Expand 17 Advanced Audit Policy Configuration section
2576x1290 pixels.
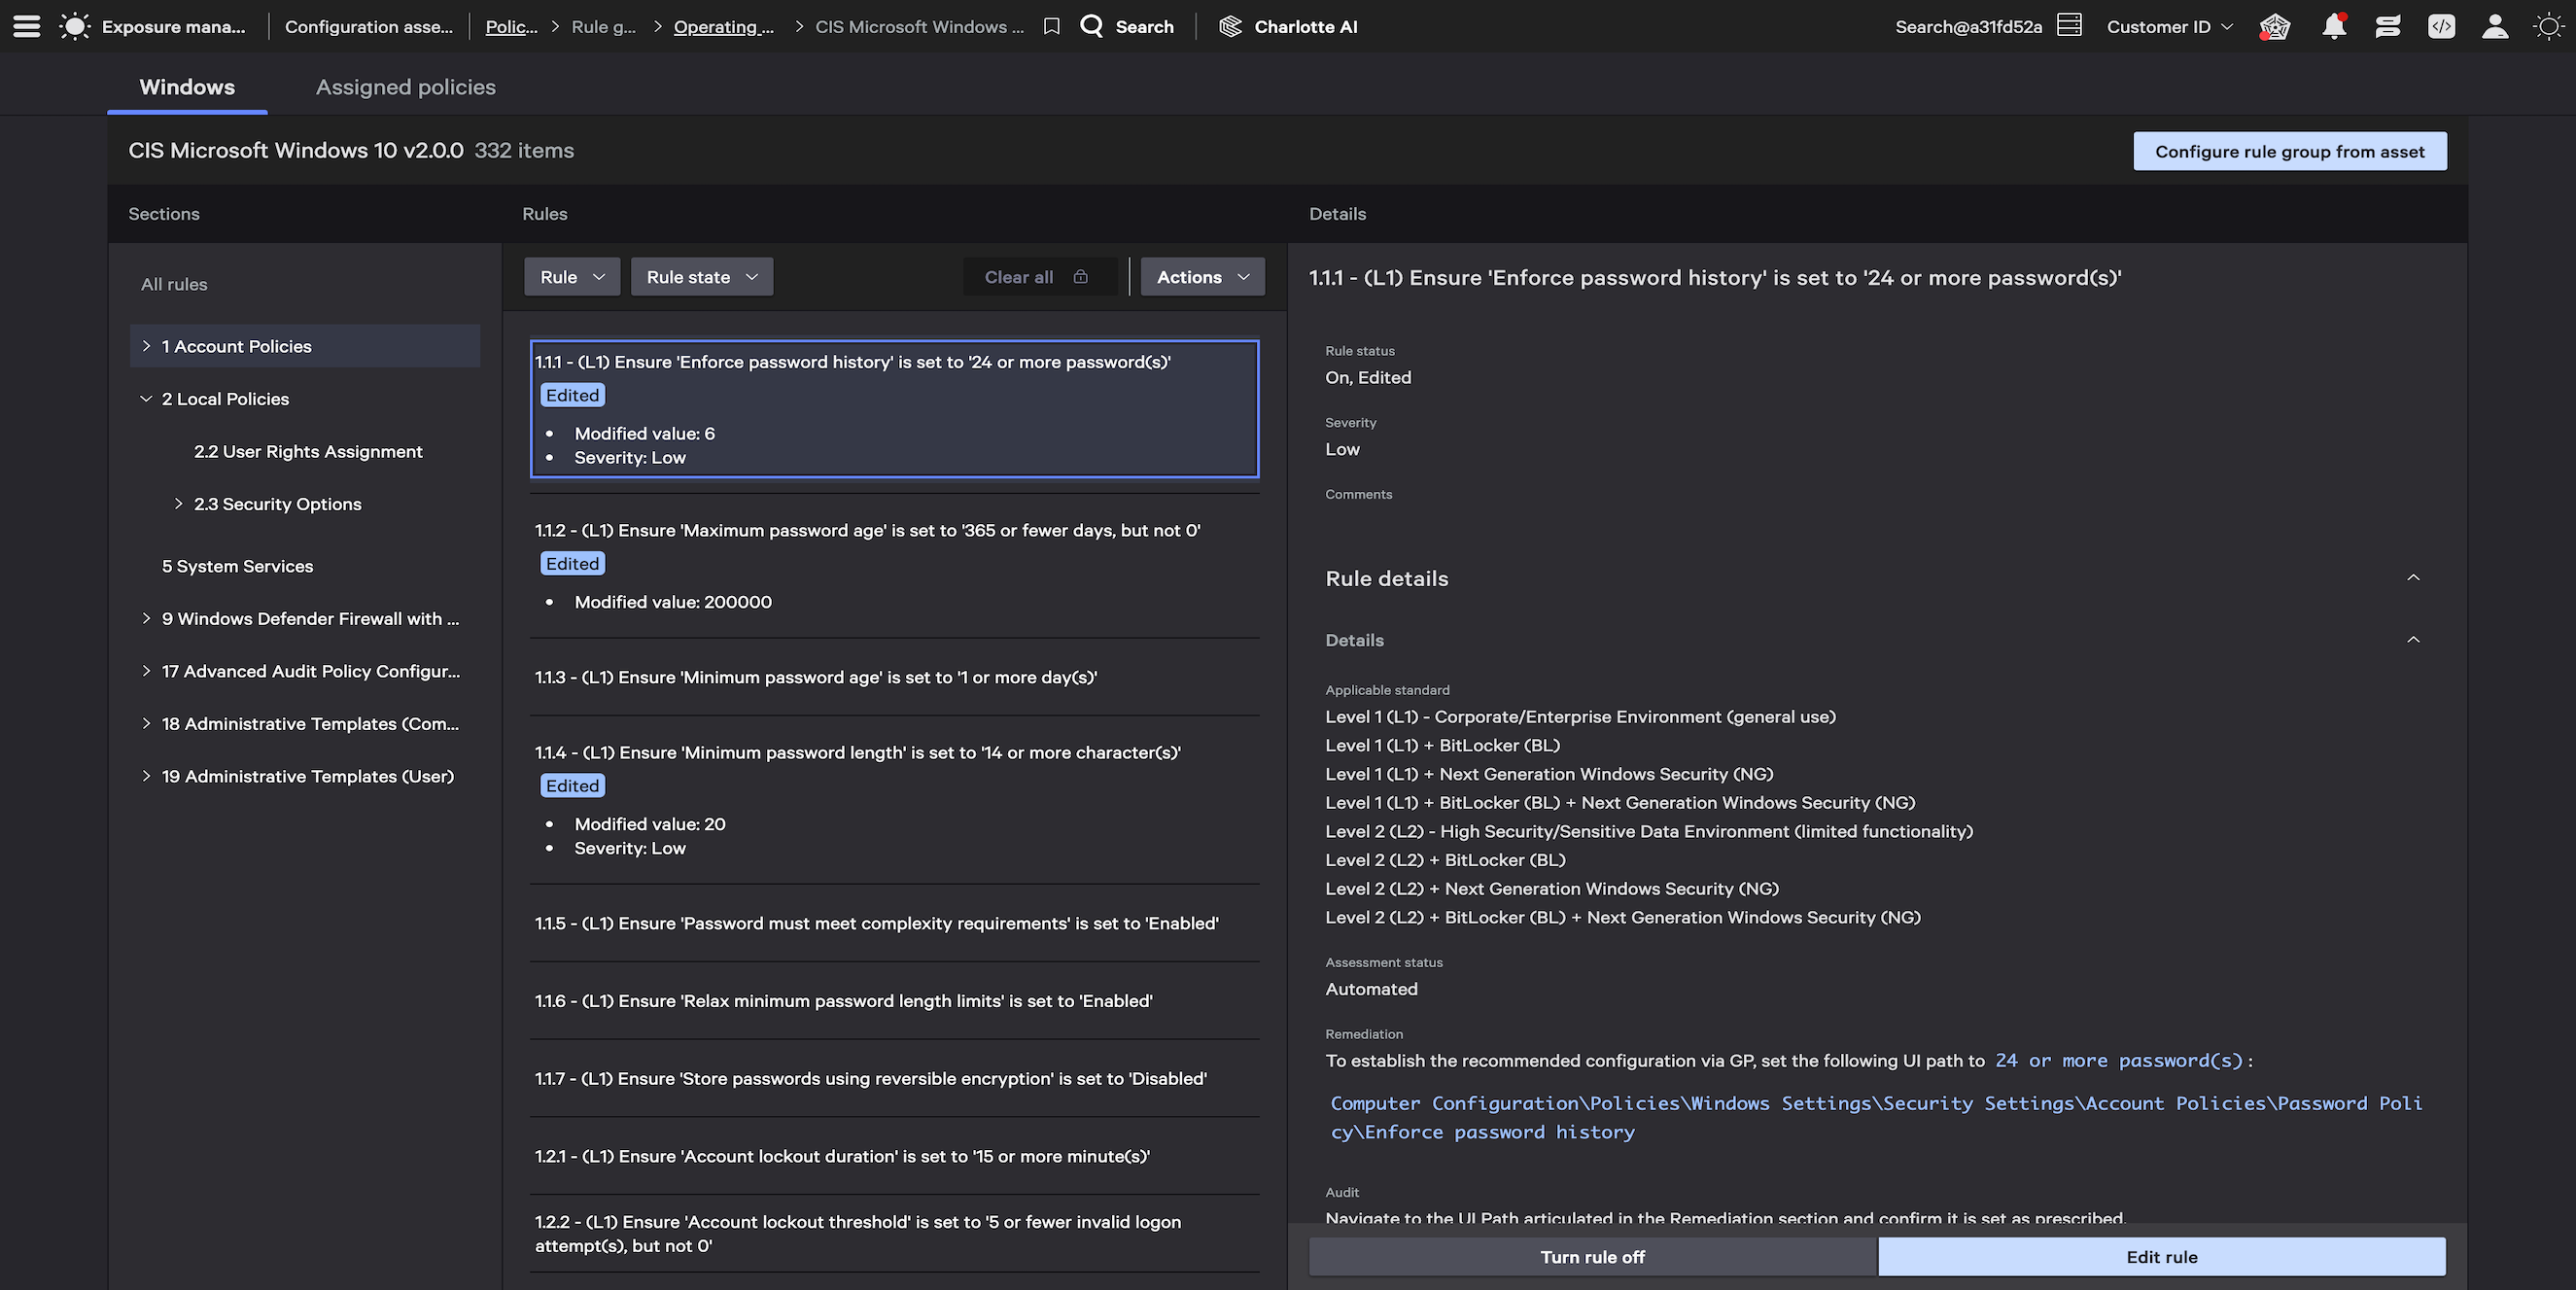(146, 671)
